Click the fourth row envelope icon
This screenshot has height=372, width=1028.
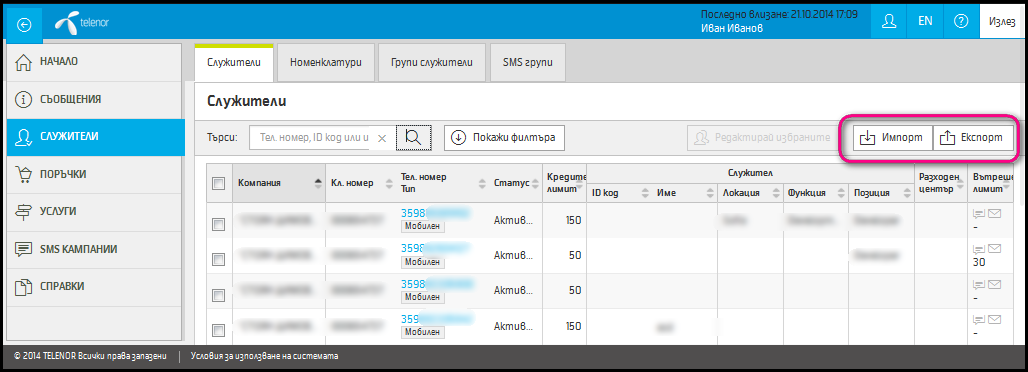(x=994, y=320)
